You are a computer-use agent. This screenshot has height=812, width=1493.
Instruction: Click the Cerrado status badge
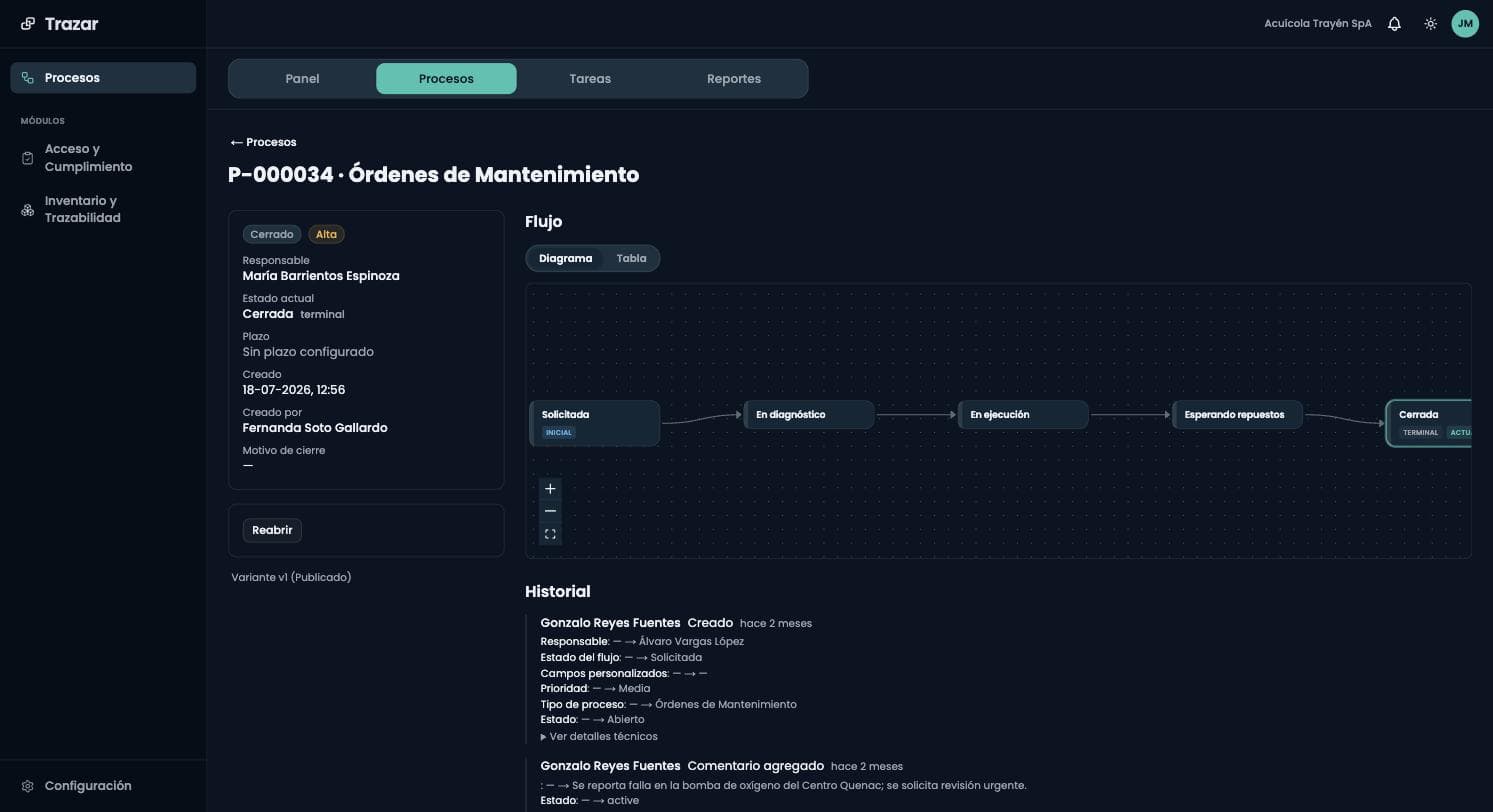point(272,234)
